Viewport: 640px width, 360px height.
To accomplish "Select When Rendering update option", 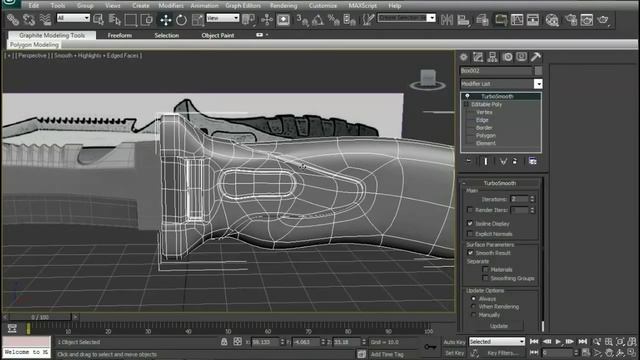I will (473, 307).
